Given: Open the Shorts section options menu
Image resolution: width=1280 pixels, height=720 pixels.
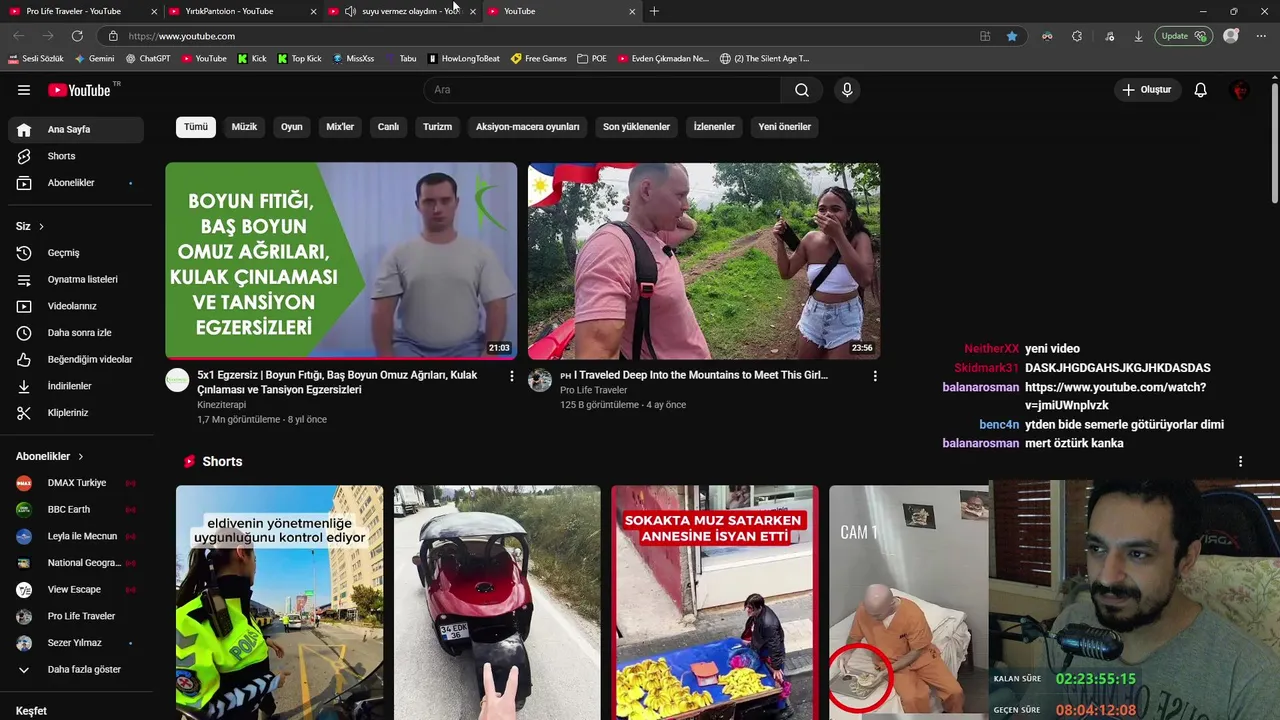Looking at the screenshot, I should click(1240, 462).
